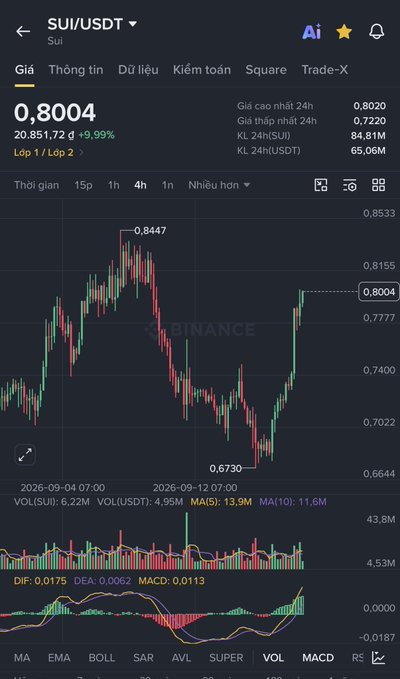Expand the Nhiều hơn timeframe dropdown
Image resolution: width=400 pixels, height=679 pixels.
[x=219, y=185]
